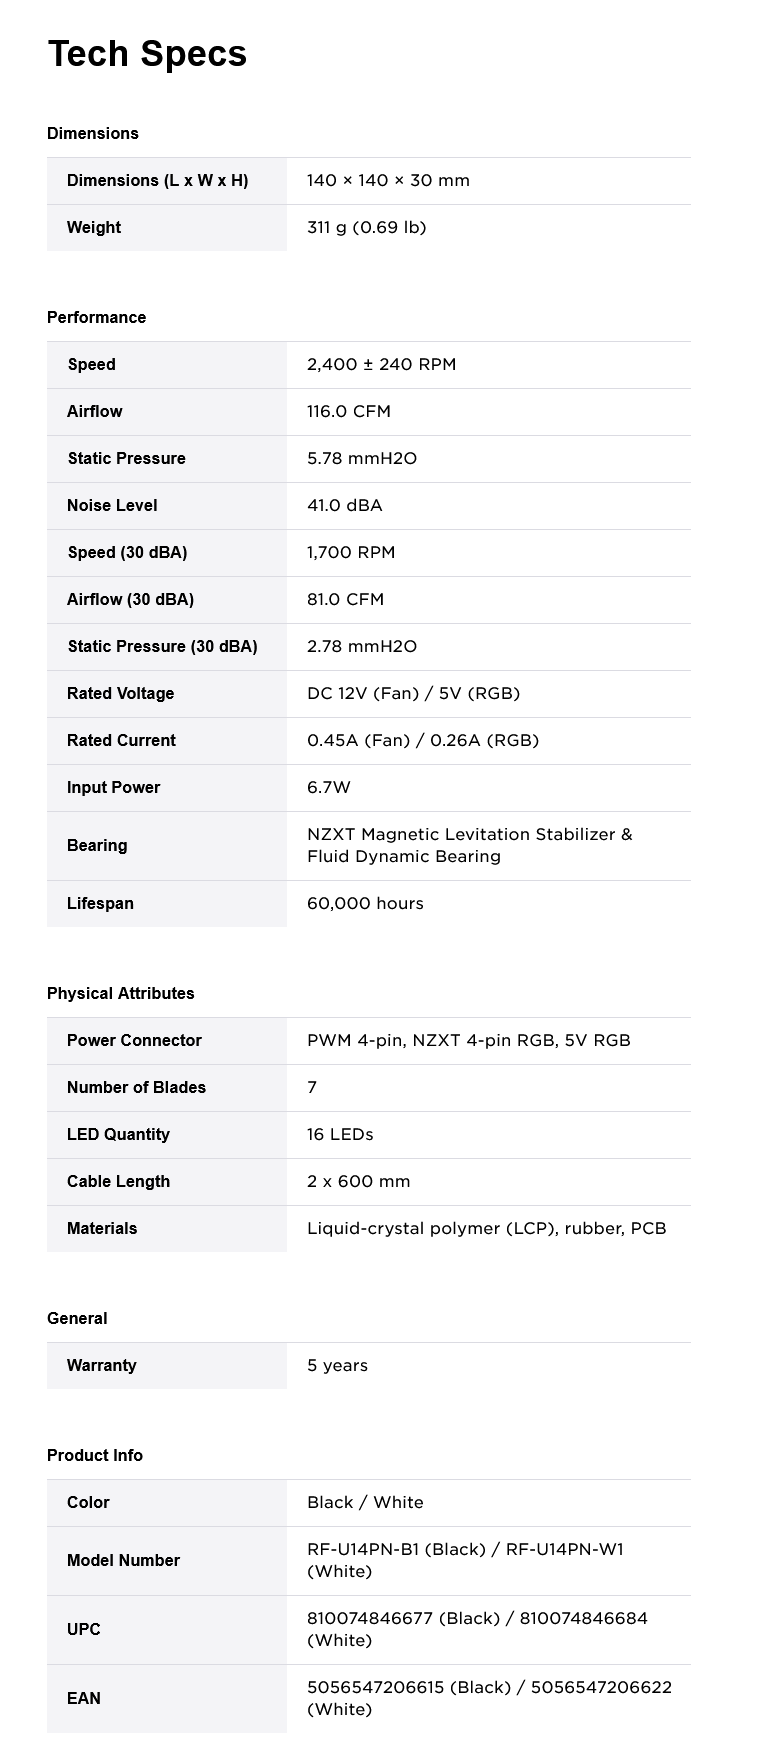
Task: Click the Speed (30 dBA) row label
Action: tap(127, 553)
